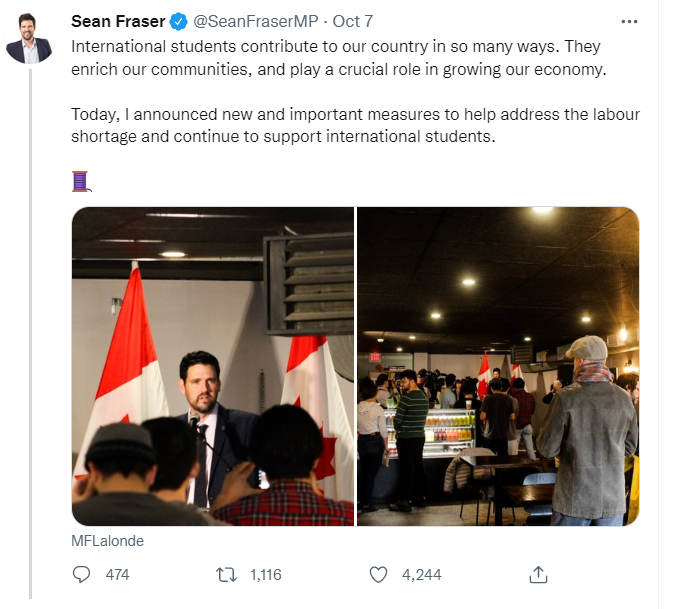This screenshot has width=678, height=609.
Task: Open the right photo of crowd
Action: coord(498,366)
